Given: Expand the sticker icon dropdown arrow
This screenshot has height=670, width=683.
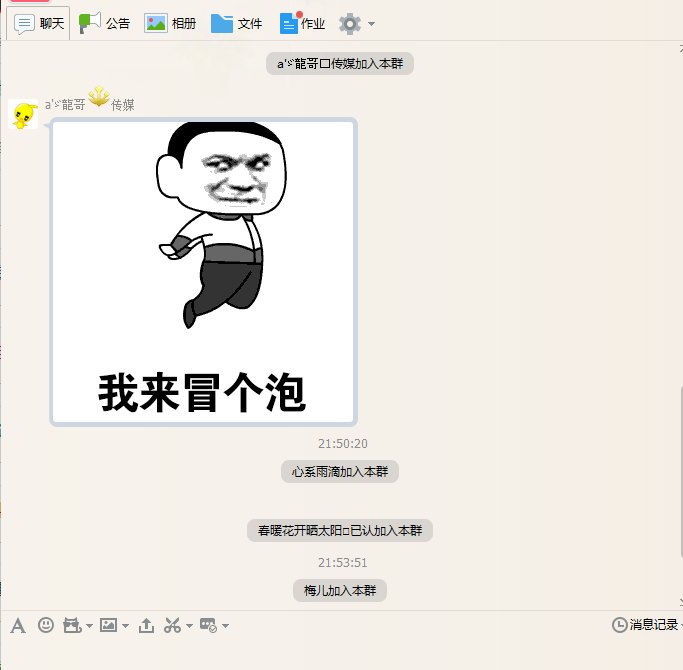Looking at the screenshot, I should click(x=89, y=626).
